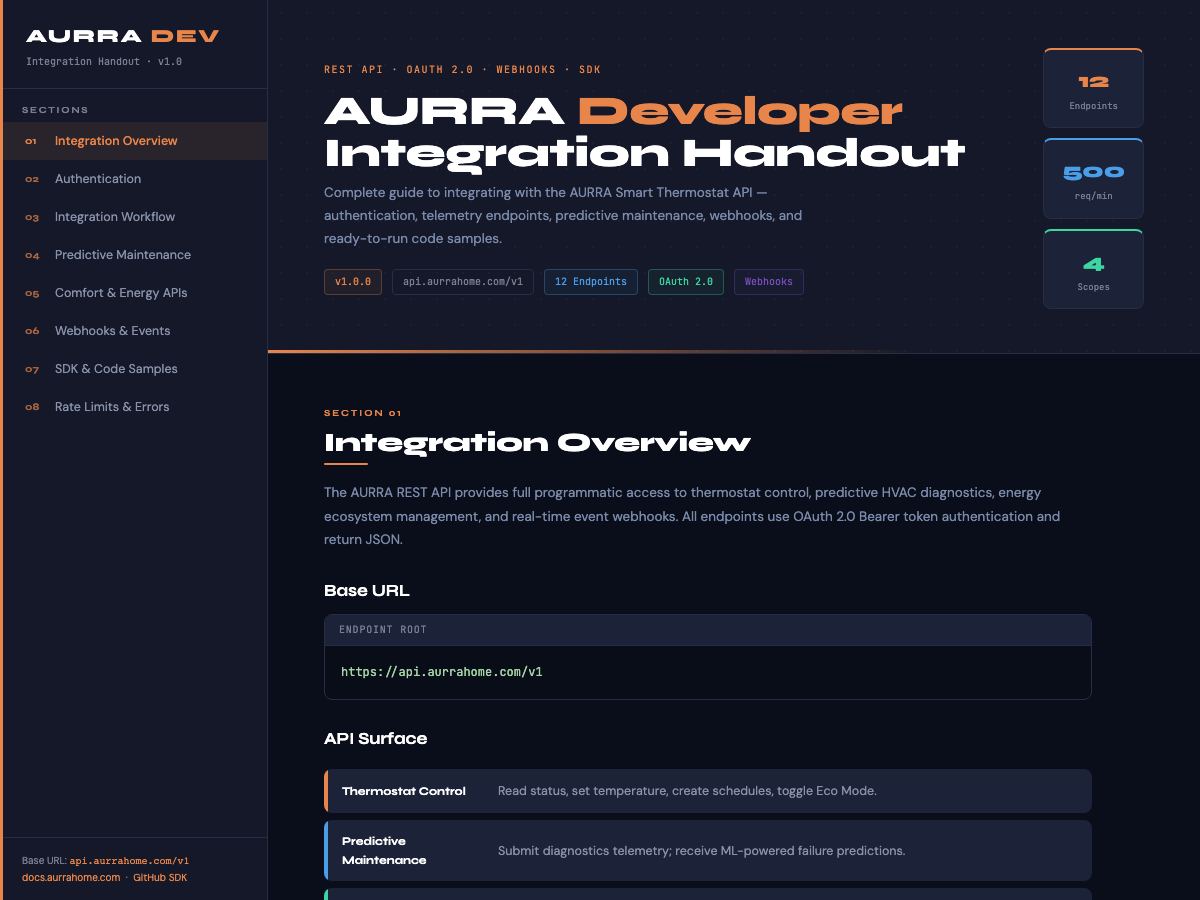
Task: Click the OAuth 2.0 green badge
Action: click(x=686, y=282)
